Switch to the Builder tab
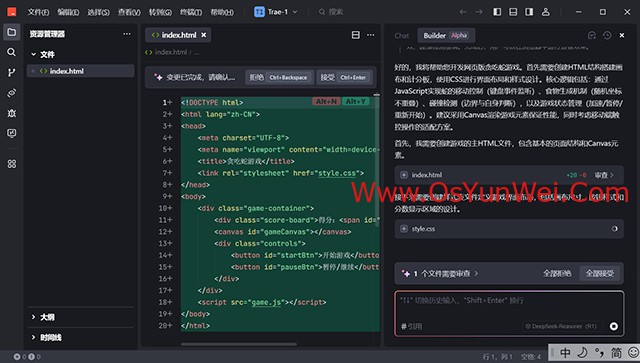The image size is (640, 363). (x=446, y=36)
